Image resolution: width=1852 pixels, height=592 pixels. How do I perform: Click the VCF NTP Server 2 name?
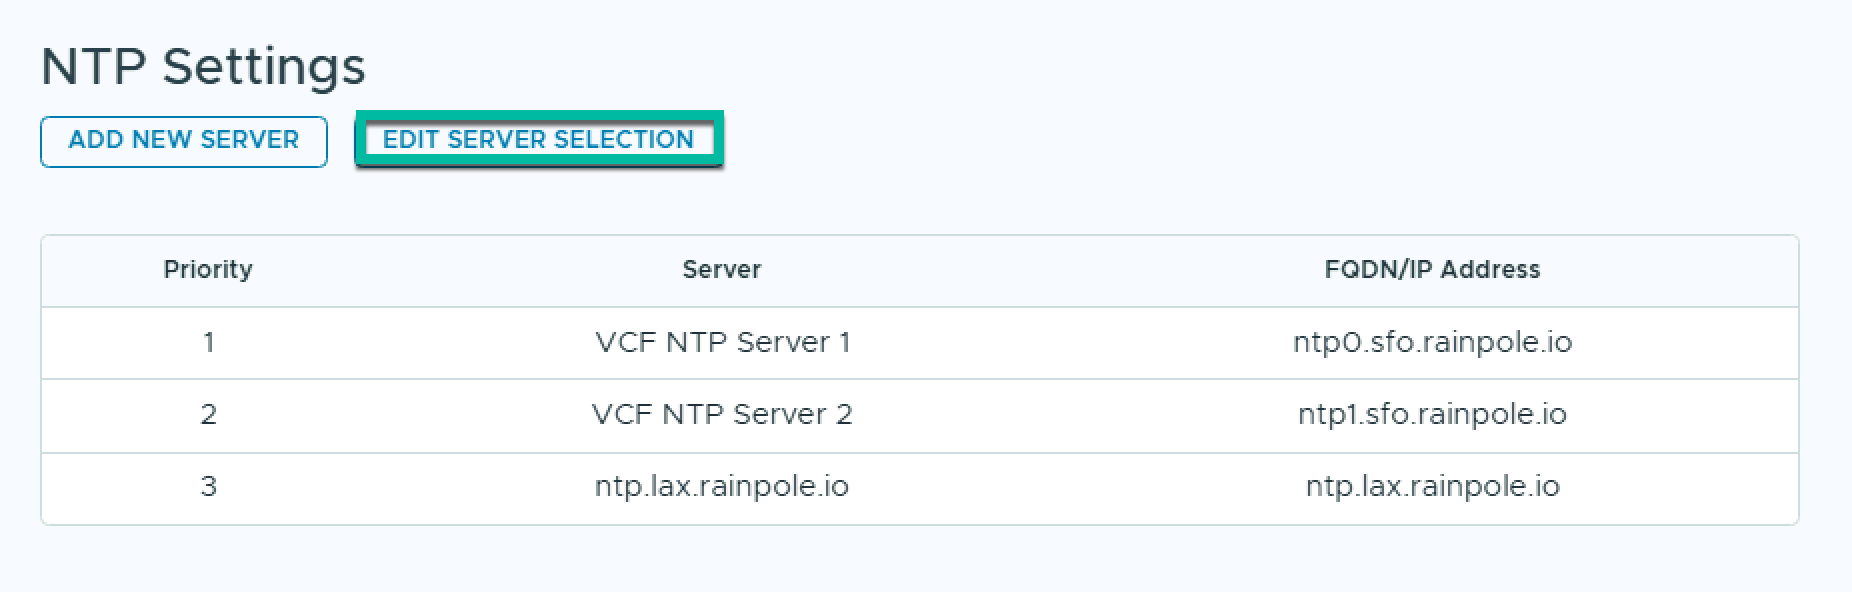tap(722, 415)
